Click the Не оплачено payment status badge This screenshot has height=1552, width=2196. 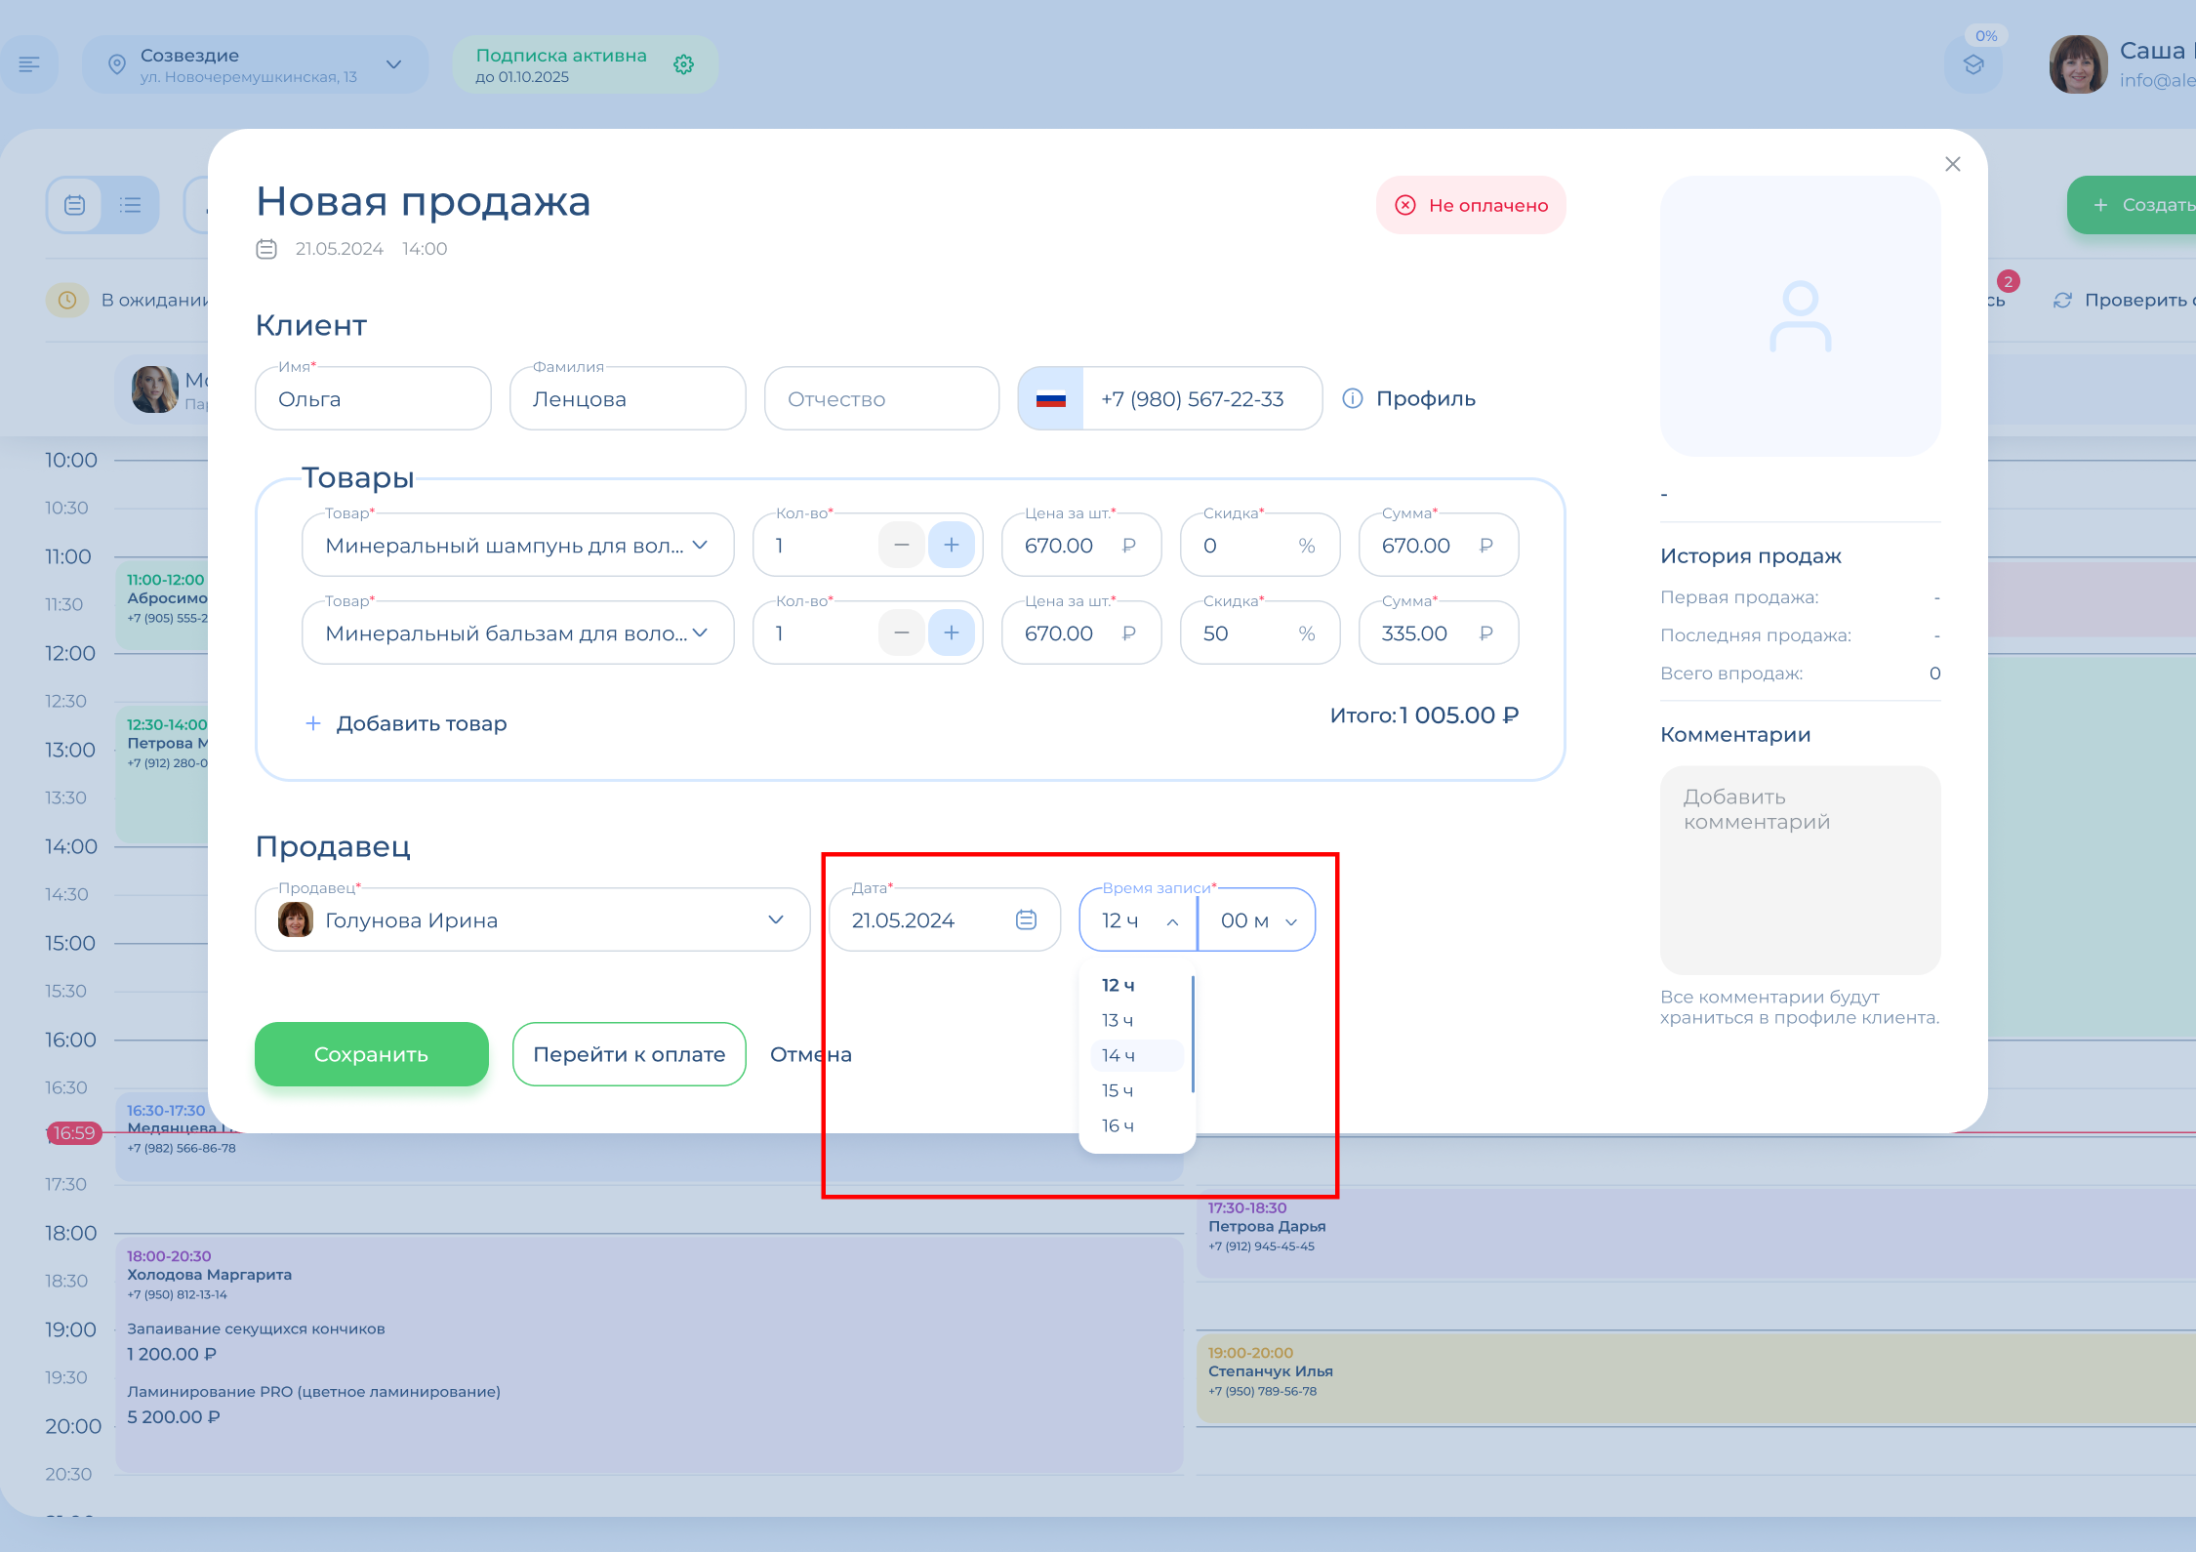tap(1470, 205)
